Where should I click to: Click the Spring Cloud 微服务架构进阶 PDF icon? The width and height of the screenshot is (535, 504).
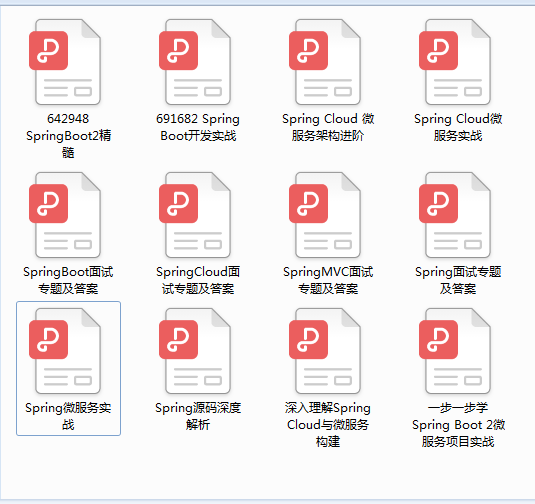pyautogui.click(x=325, y=62)
